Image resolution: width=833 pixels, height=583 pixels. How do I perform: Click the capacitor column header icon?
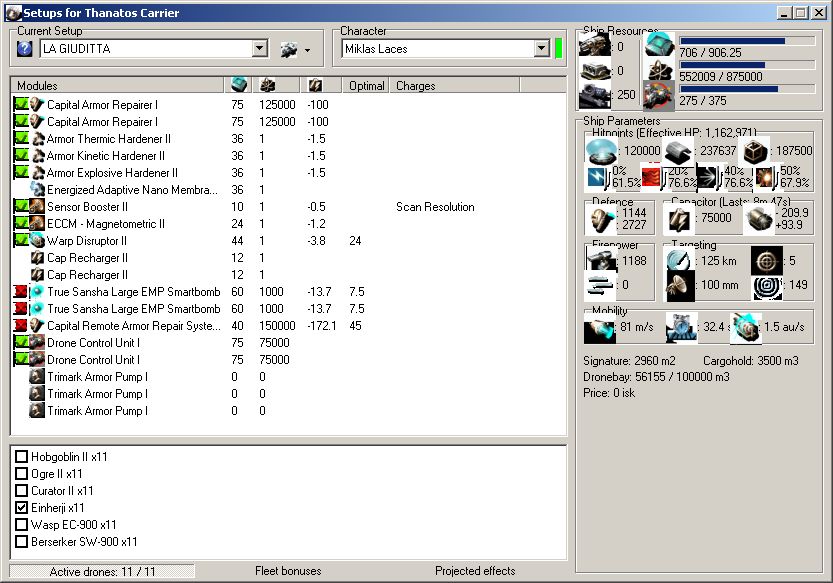pyautogui.click(x=315, y=85)
